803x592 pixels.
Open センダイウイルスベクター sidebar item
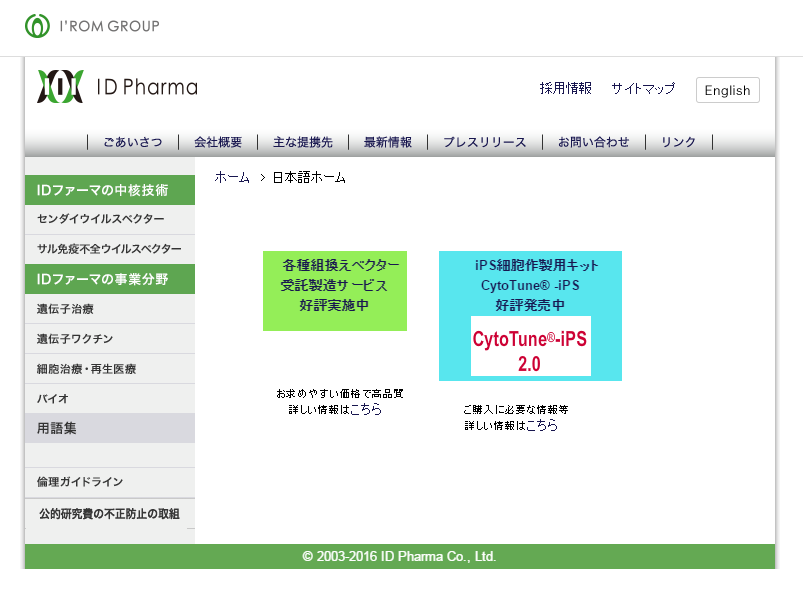pyautogui.click(x=110, y=219)
